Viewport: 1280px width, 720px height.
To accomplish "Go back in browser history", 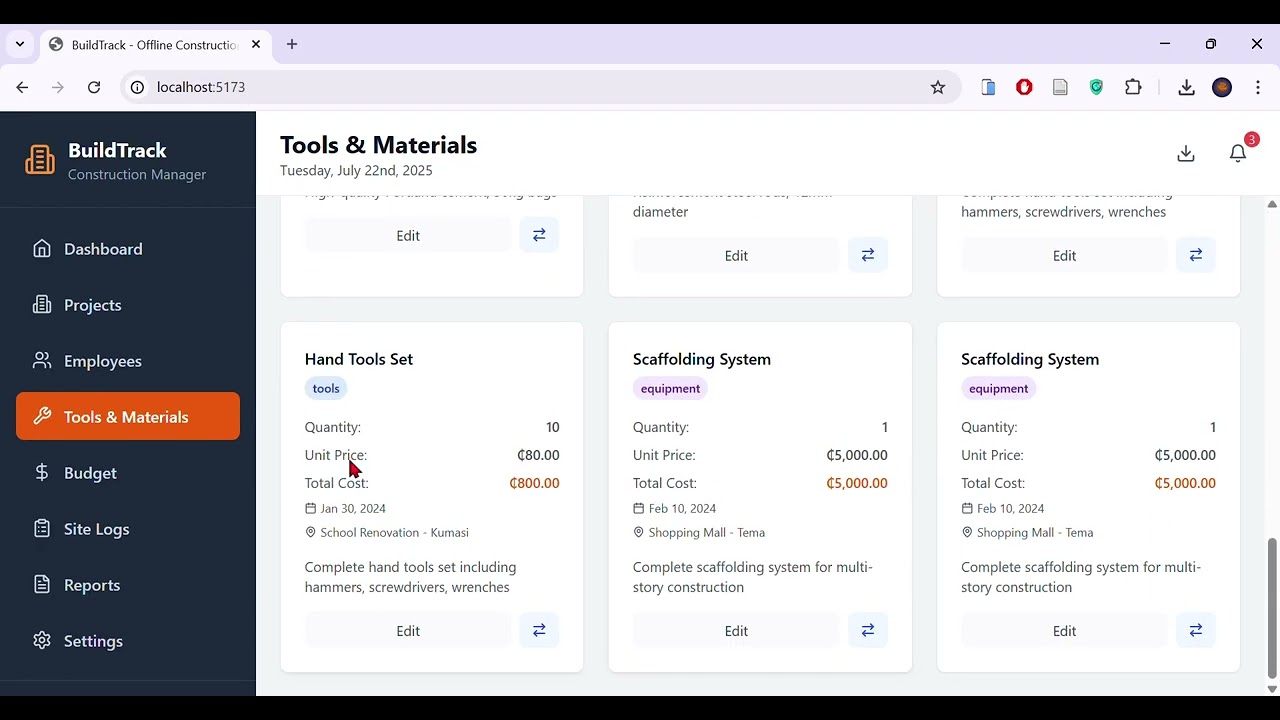I will coord(22,87).
